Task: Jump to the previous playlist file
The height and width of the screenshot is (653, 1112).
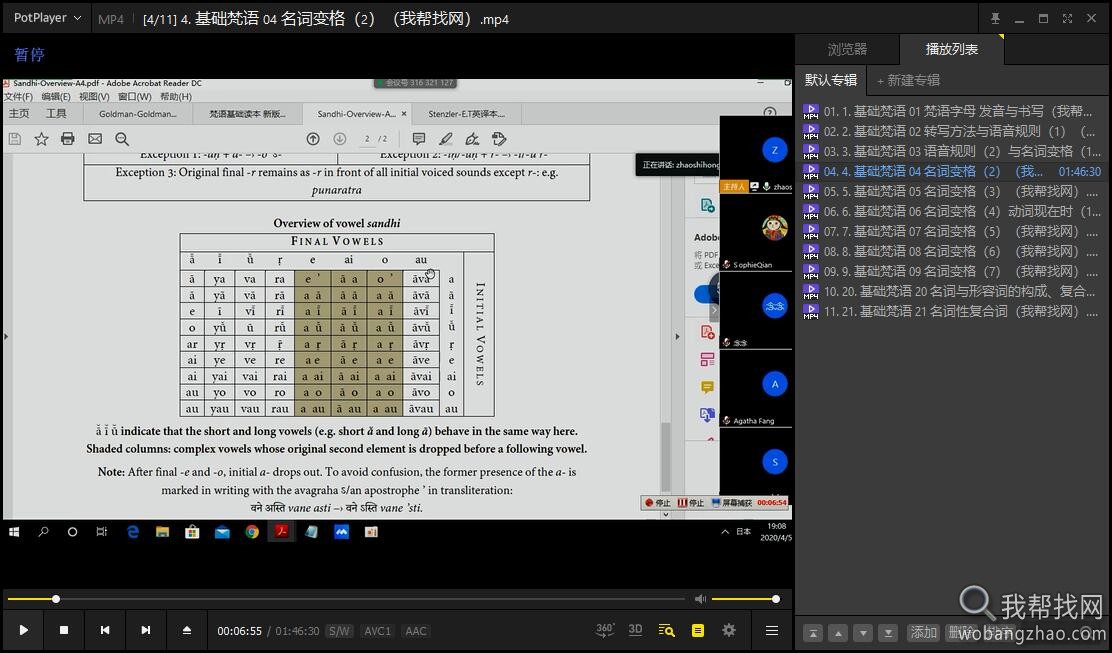Action: pos(105,630)
